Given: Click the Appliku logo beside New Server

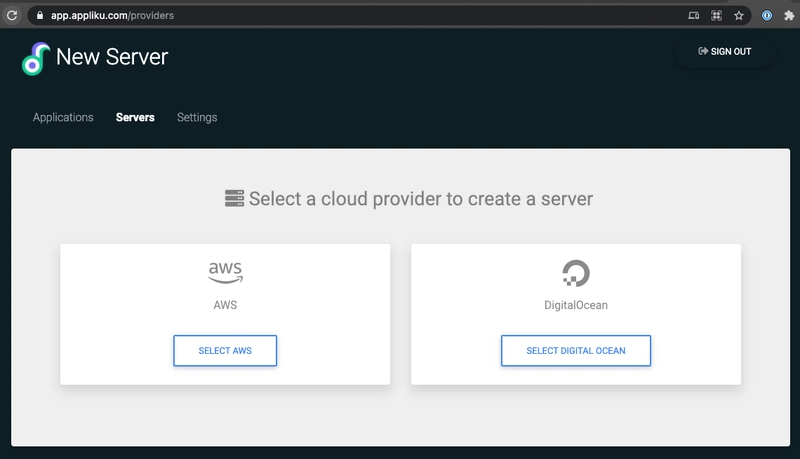Looking at the screenshot, I should click(36, 59).
